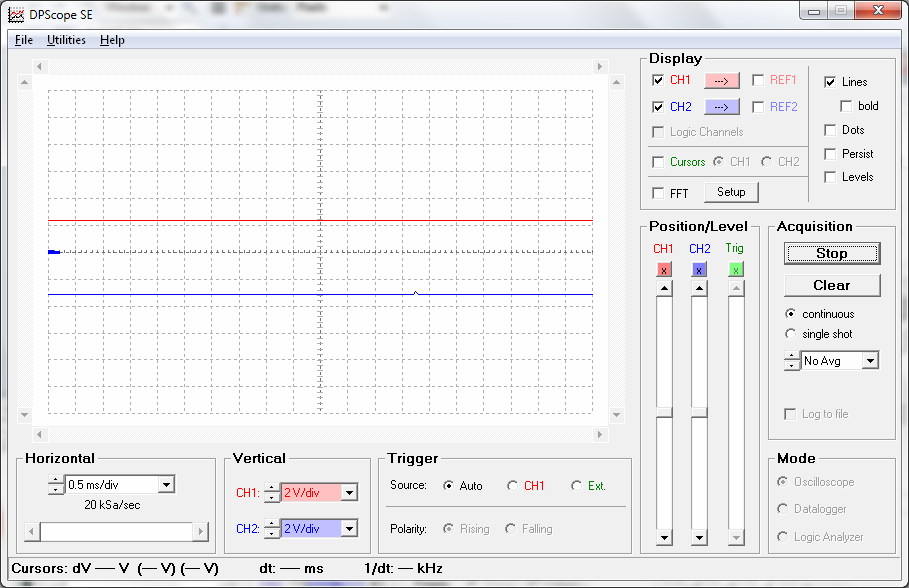Toggle the CH1 display checkbox
The width and height of the screenshot is (909, 588).
point(658,80)
